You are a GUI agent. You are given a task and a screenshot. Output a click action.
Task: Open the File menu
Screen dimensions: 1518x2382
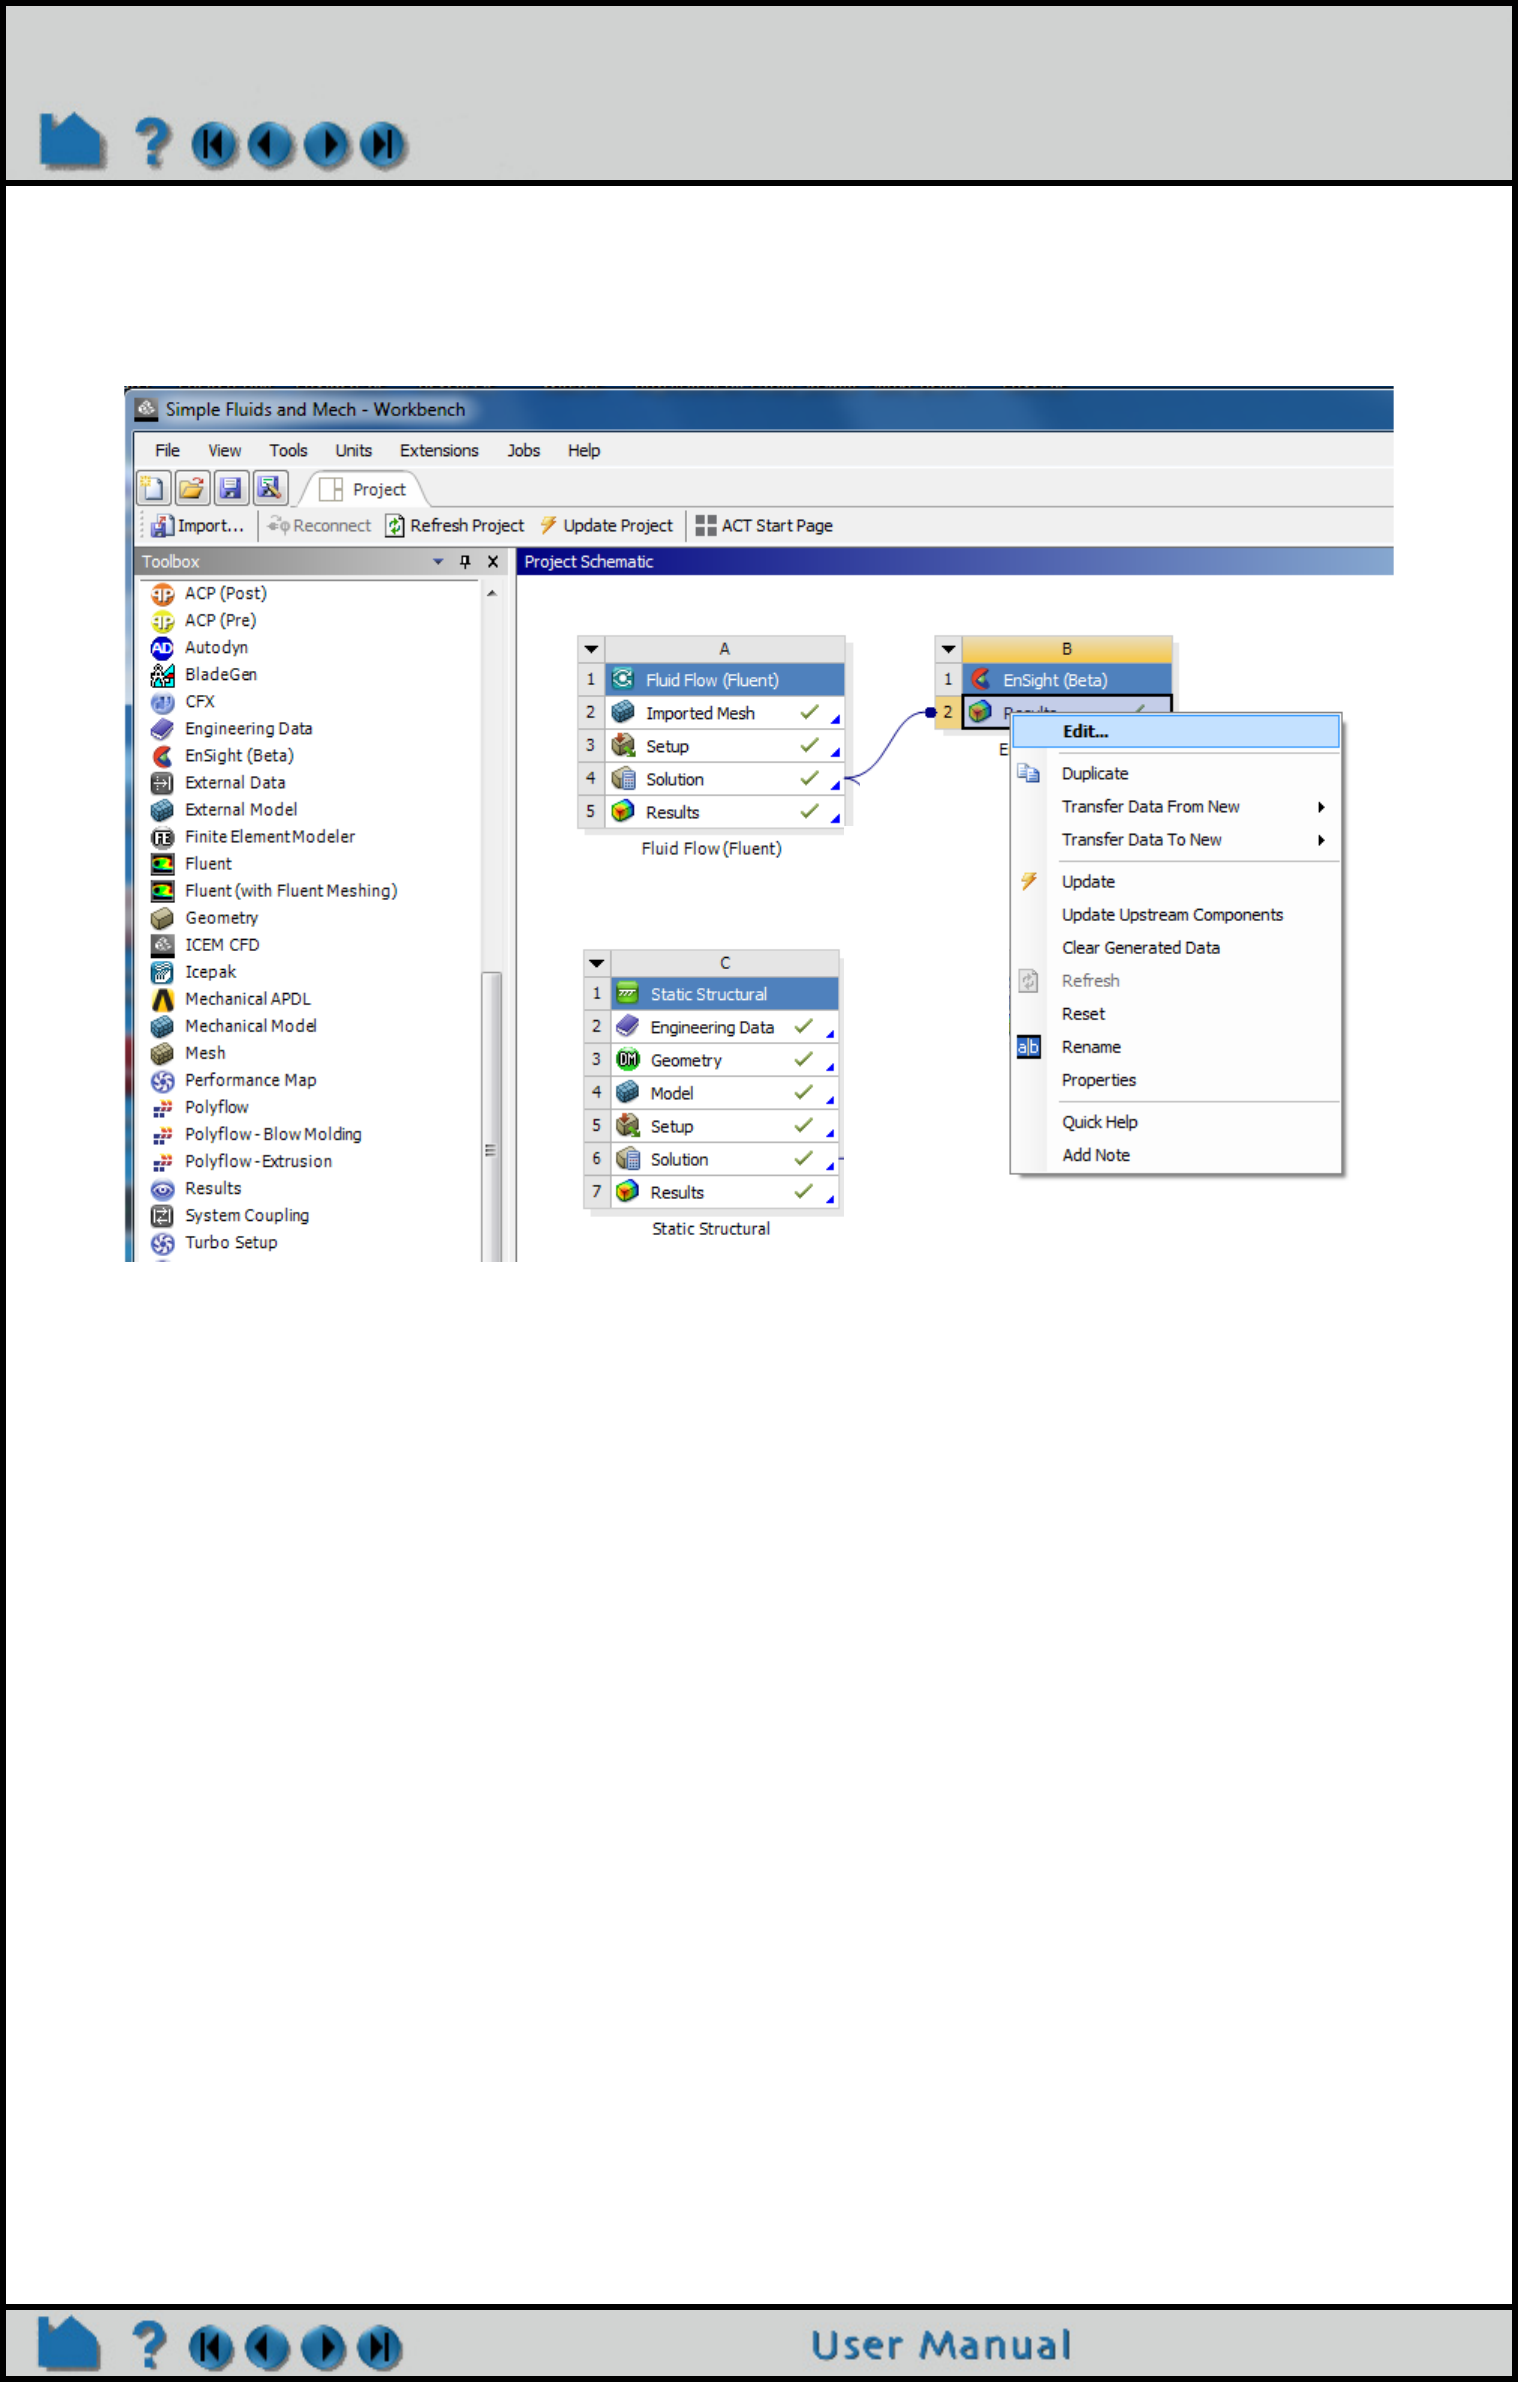point(167,451)
